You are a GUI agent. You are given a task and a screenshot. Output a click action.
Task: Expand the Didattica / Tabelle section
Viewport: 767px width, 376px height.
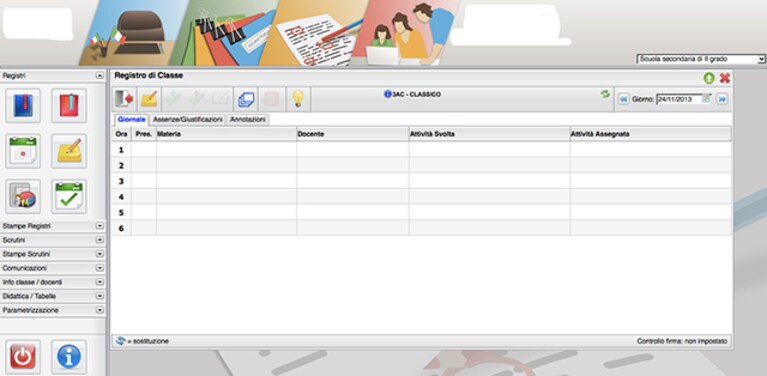tap(100, 296)
